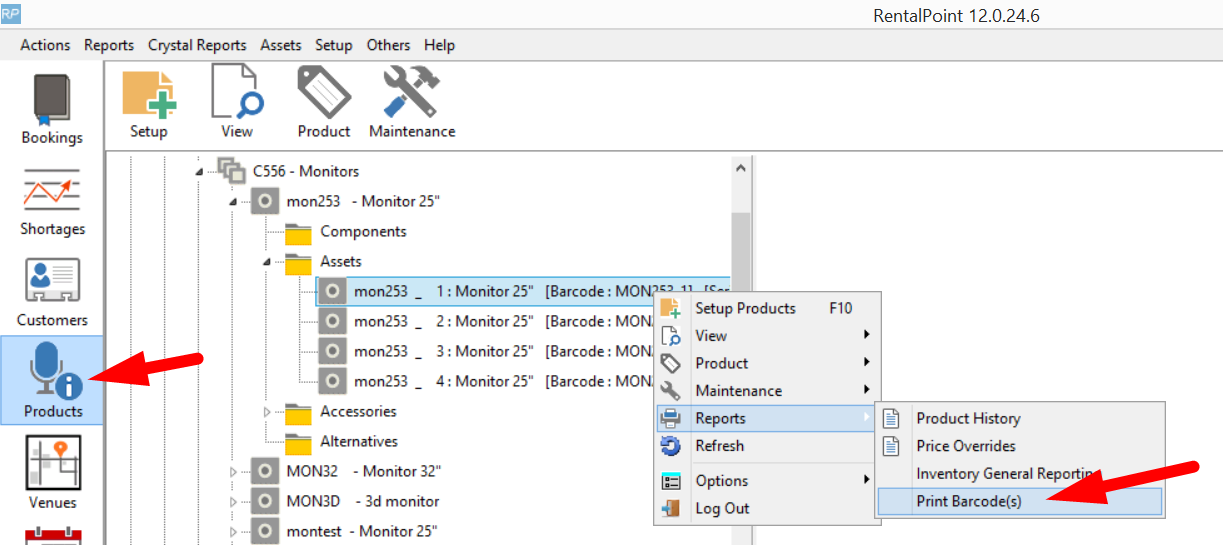
Task: Open the Options submenu in context menu
Action: point(767,481)
